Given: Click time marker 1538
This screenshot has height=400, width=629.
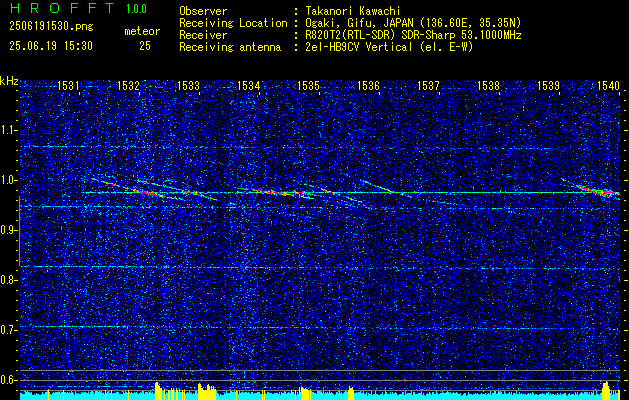Looking at the screenshot, I should click(489, 85).
